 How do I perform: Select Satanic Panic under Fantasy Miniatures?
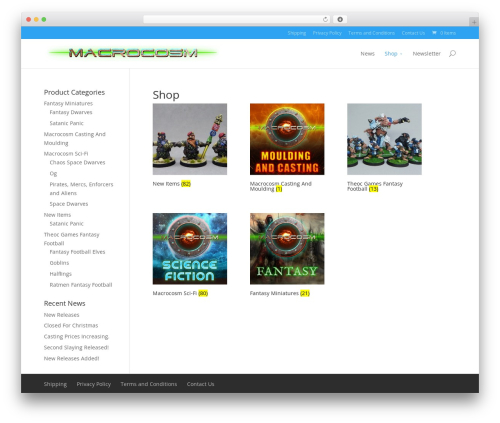pos(66,123)
